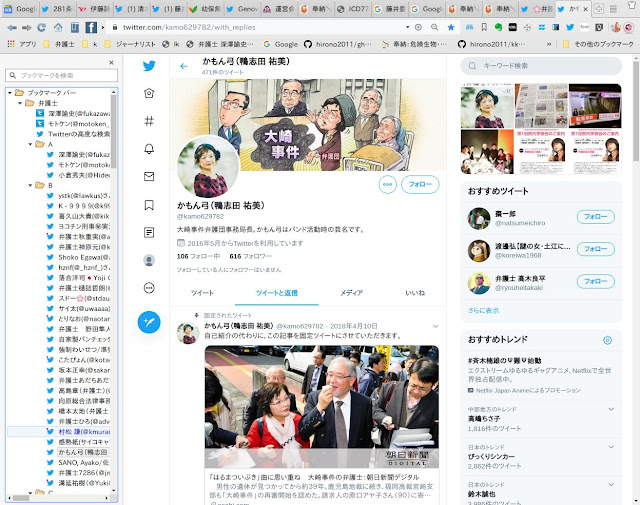Collapse the 弁護士 folder in bookmark tree
The width and height of the screenshot is (640, 505).
point(20,103)
